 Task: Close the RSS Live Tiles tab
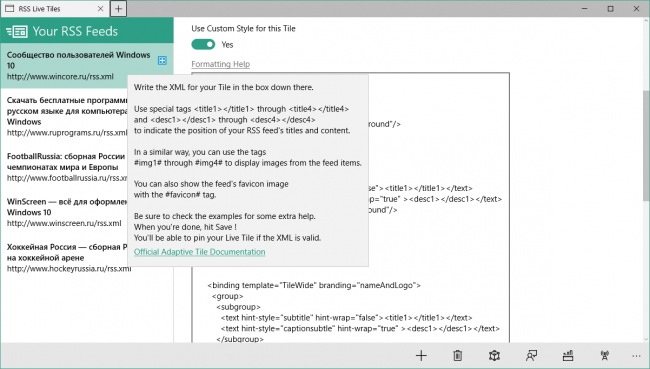[100, 9]
